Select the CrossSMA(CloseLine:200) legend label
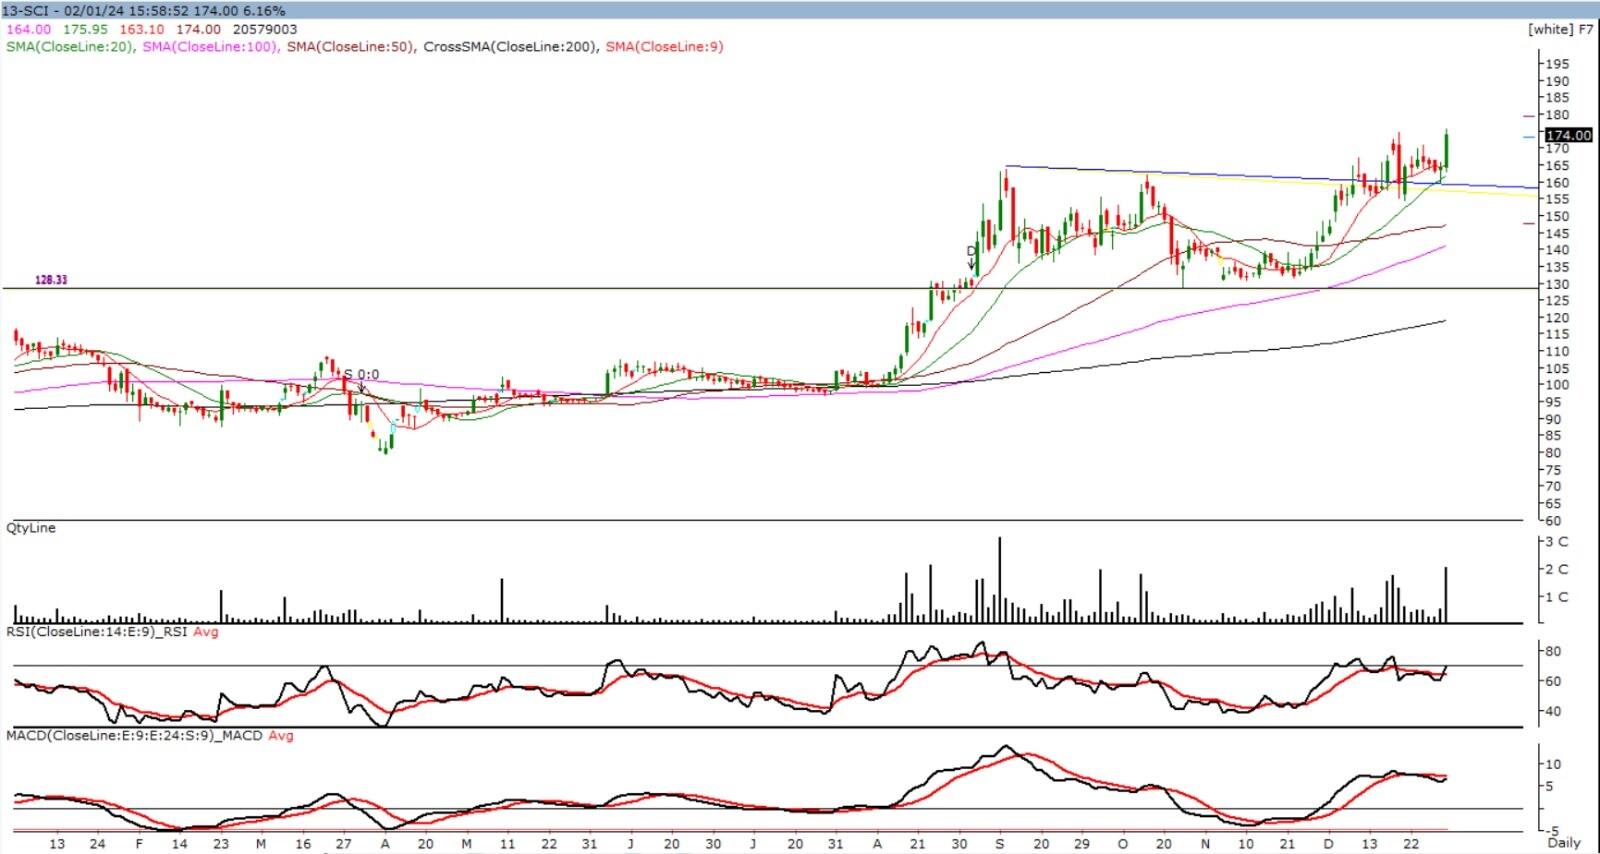 tap(510, 47)
